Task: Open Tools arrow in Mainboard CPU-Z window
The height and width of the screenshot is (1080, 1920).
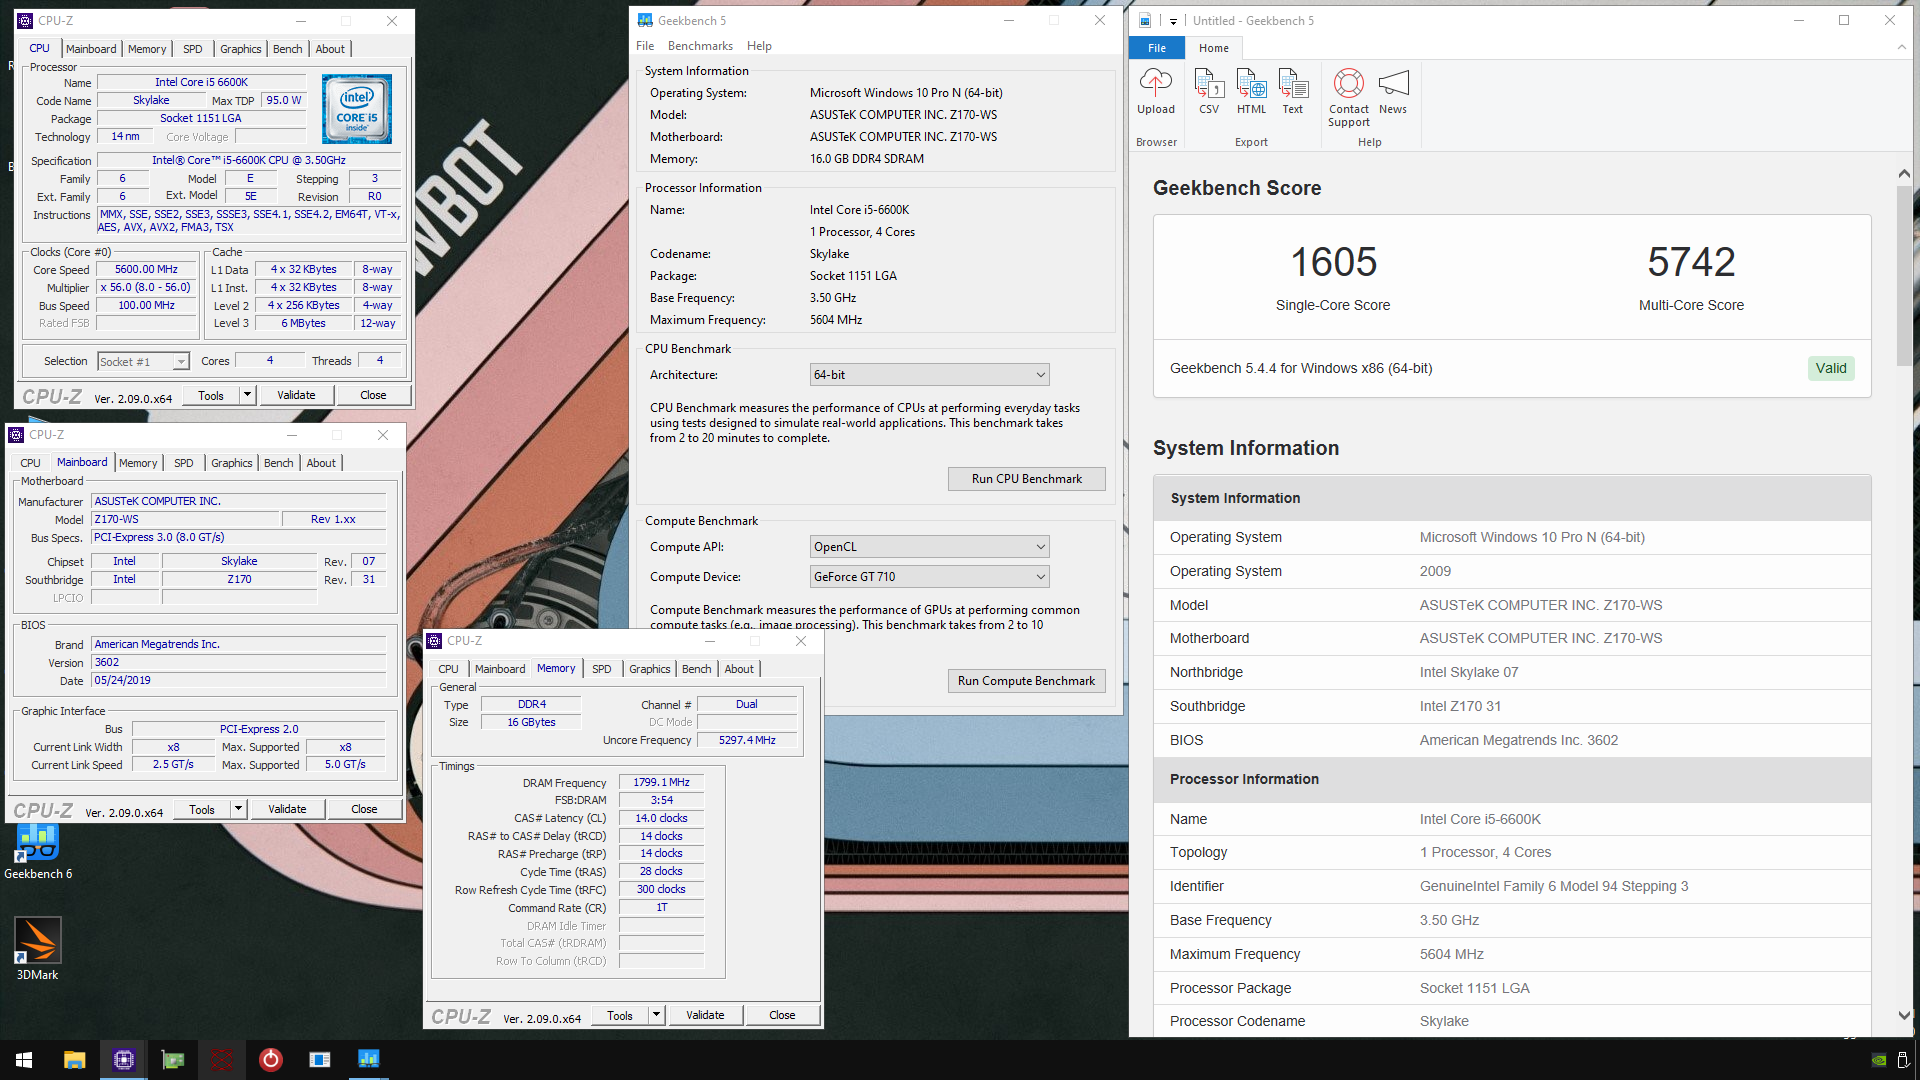Action: coord(238,809)
